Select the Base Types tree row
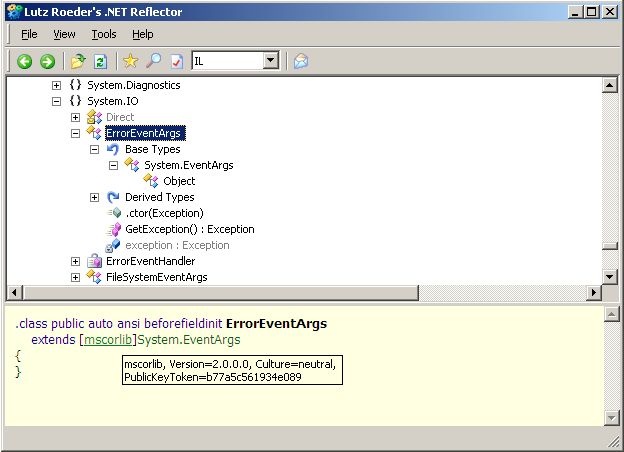624x452 pixels. click(x=152, y=149)
